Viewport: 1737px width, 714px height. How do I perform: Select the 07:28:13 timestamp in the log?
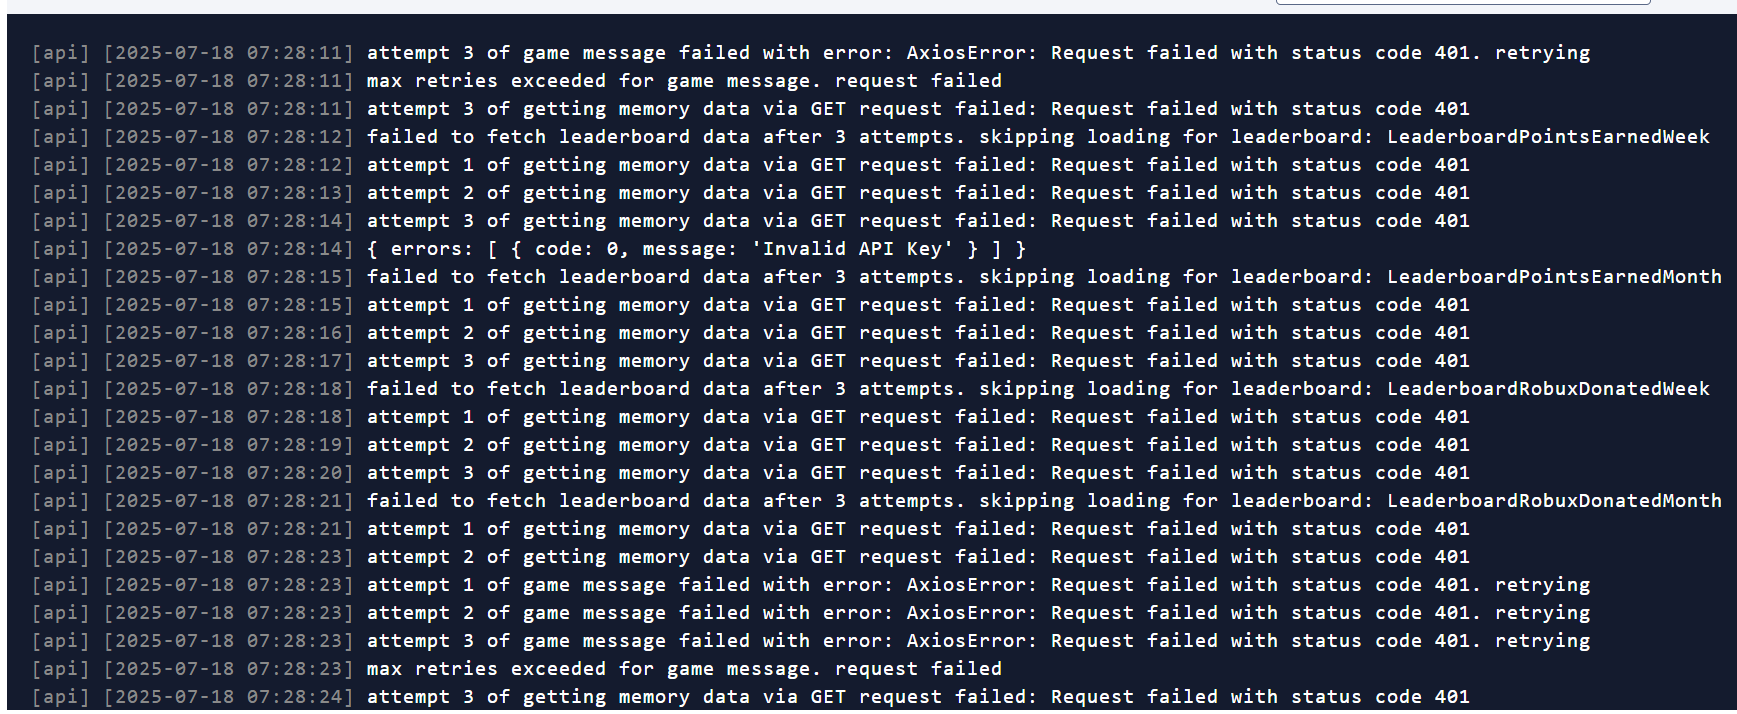click(x=228, y=193)
